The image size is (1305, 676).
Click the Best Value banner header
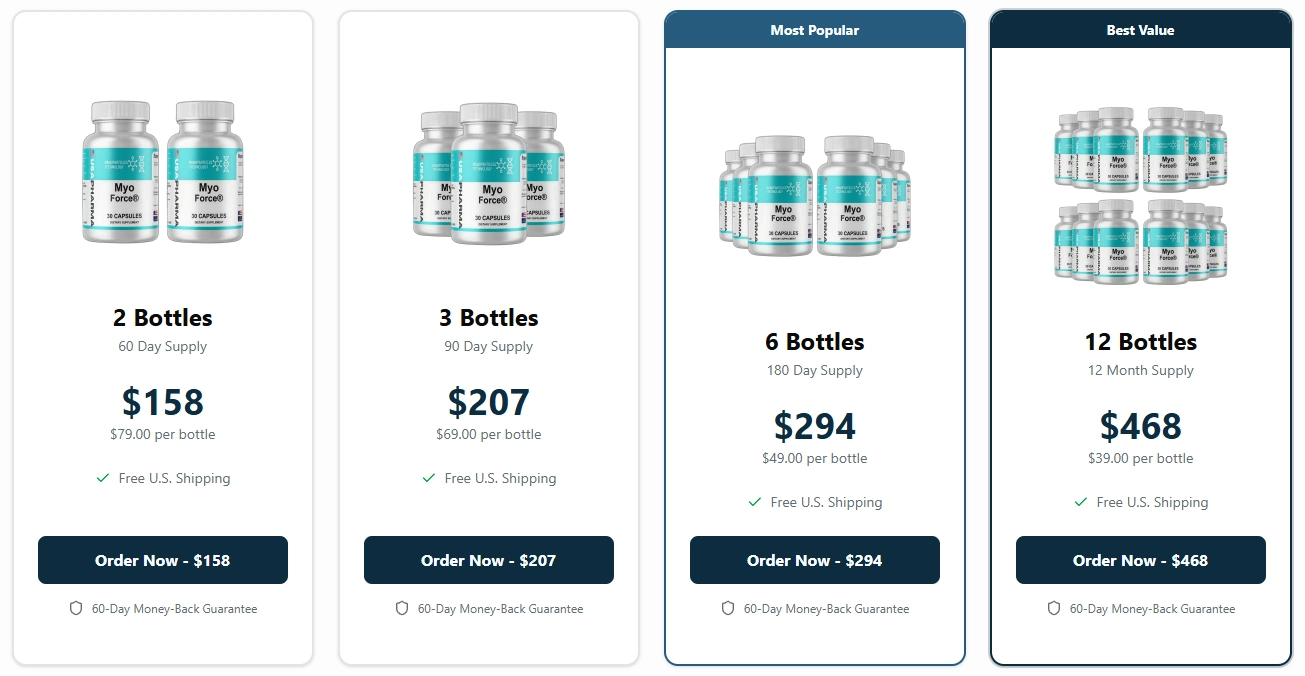pyautogui.click(x=1141, y=29)
